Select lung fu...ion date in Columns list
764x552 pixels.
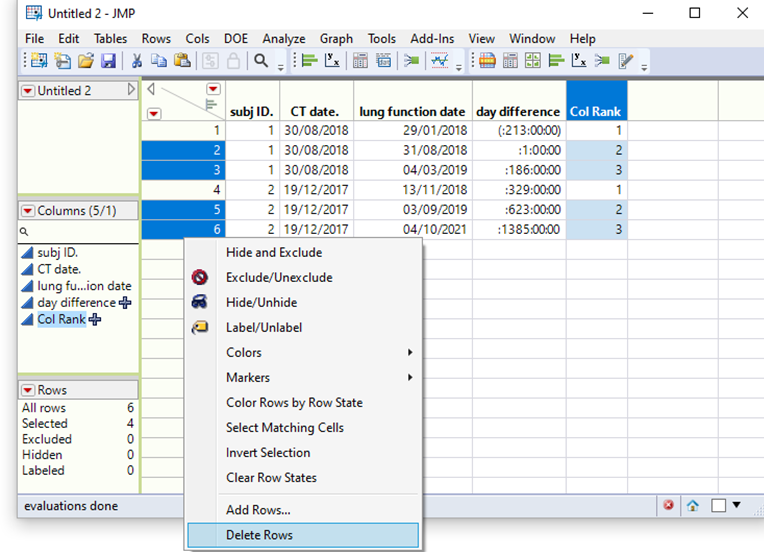[x=84, y=286]
